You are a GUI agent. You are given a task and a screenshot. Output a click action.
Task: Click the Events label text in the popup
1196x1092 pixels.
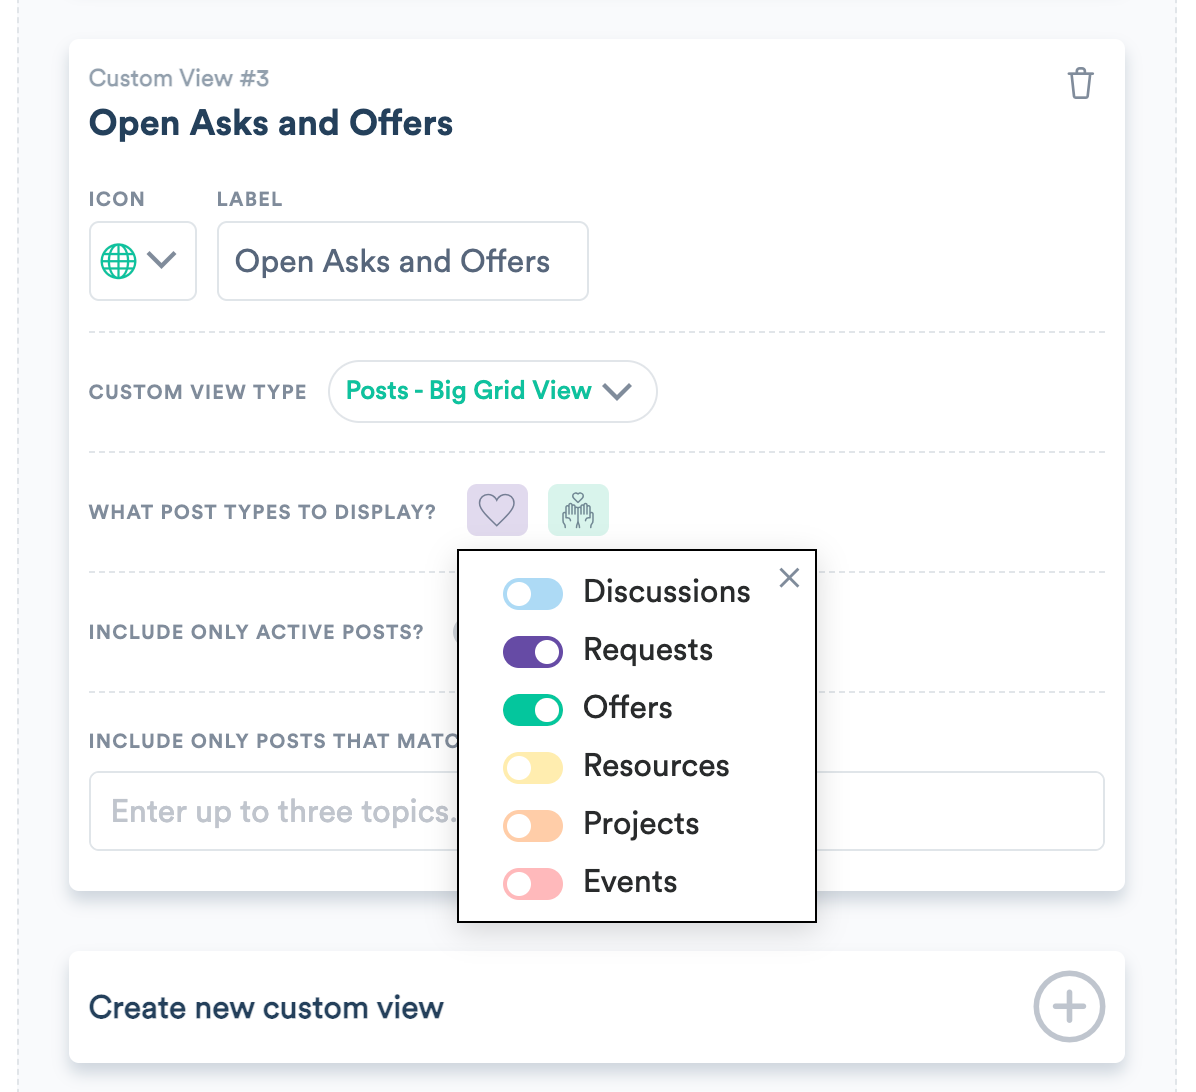point(630,882)
